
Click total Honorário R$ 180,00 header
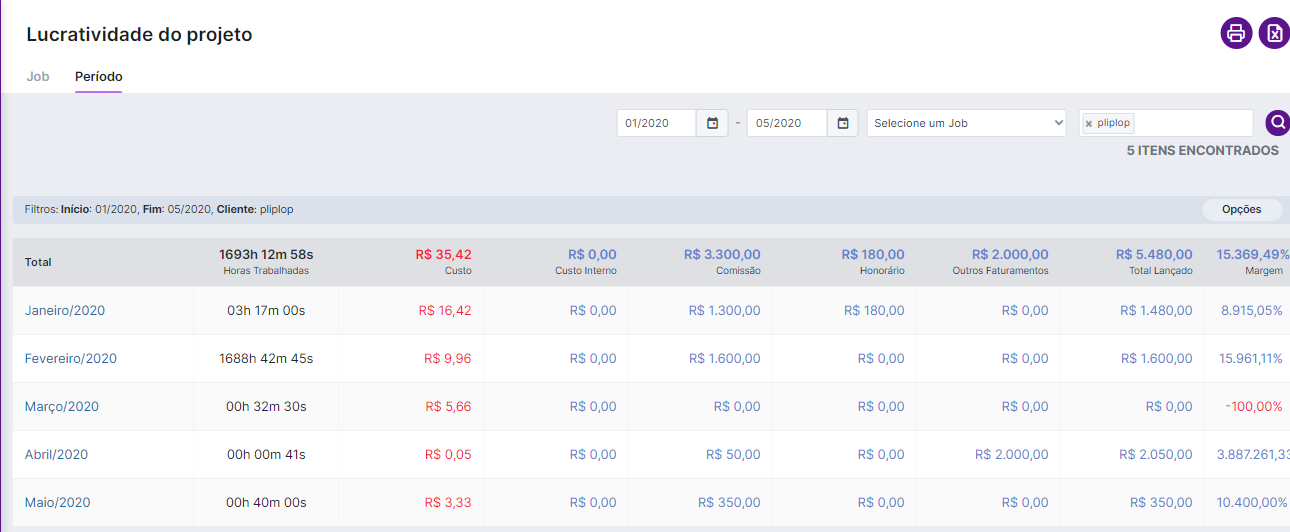pyautogui.click(x=873, y=255)
